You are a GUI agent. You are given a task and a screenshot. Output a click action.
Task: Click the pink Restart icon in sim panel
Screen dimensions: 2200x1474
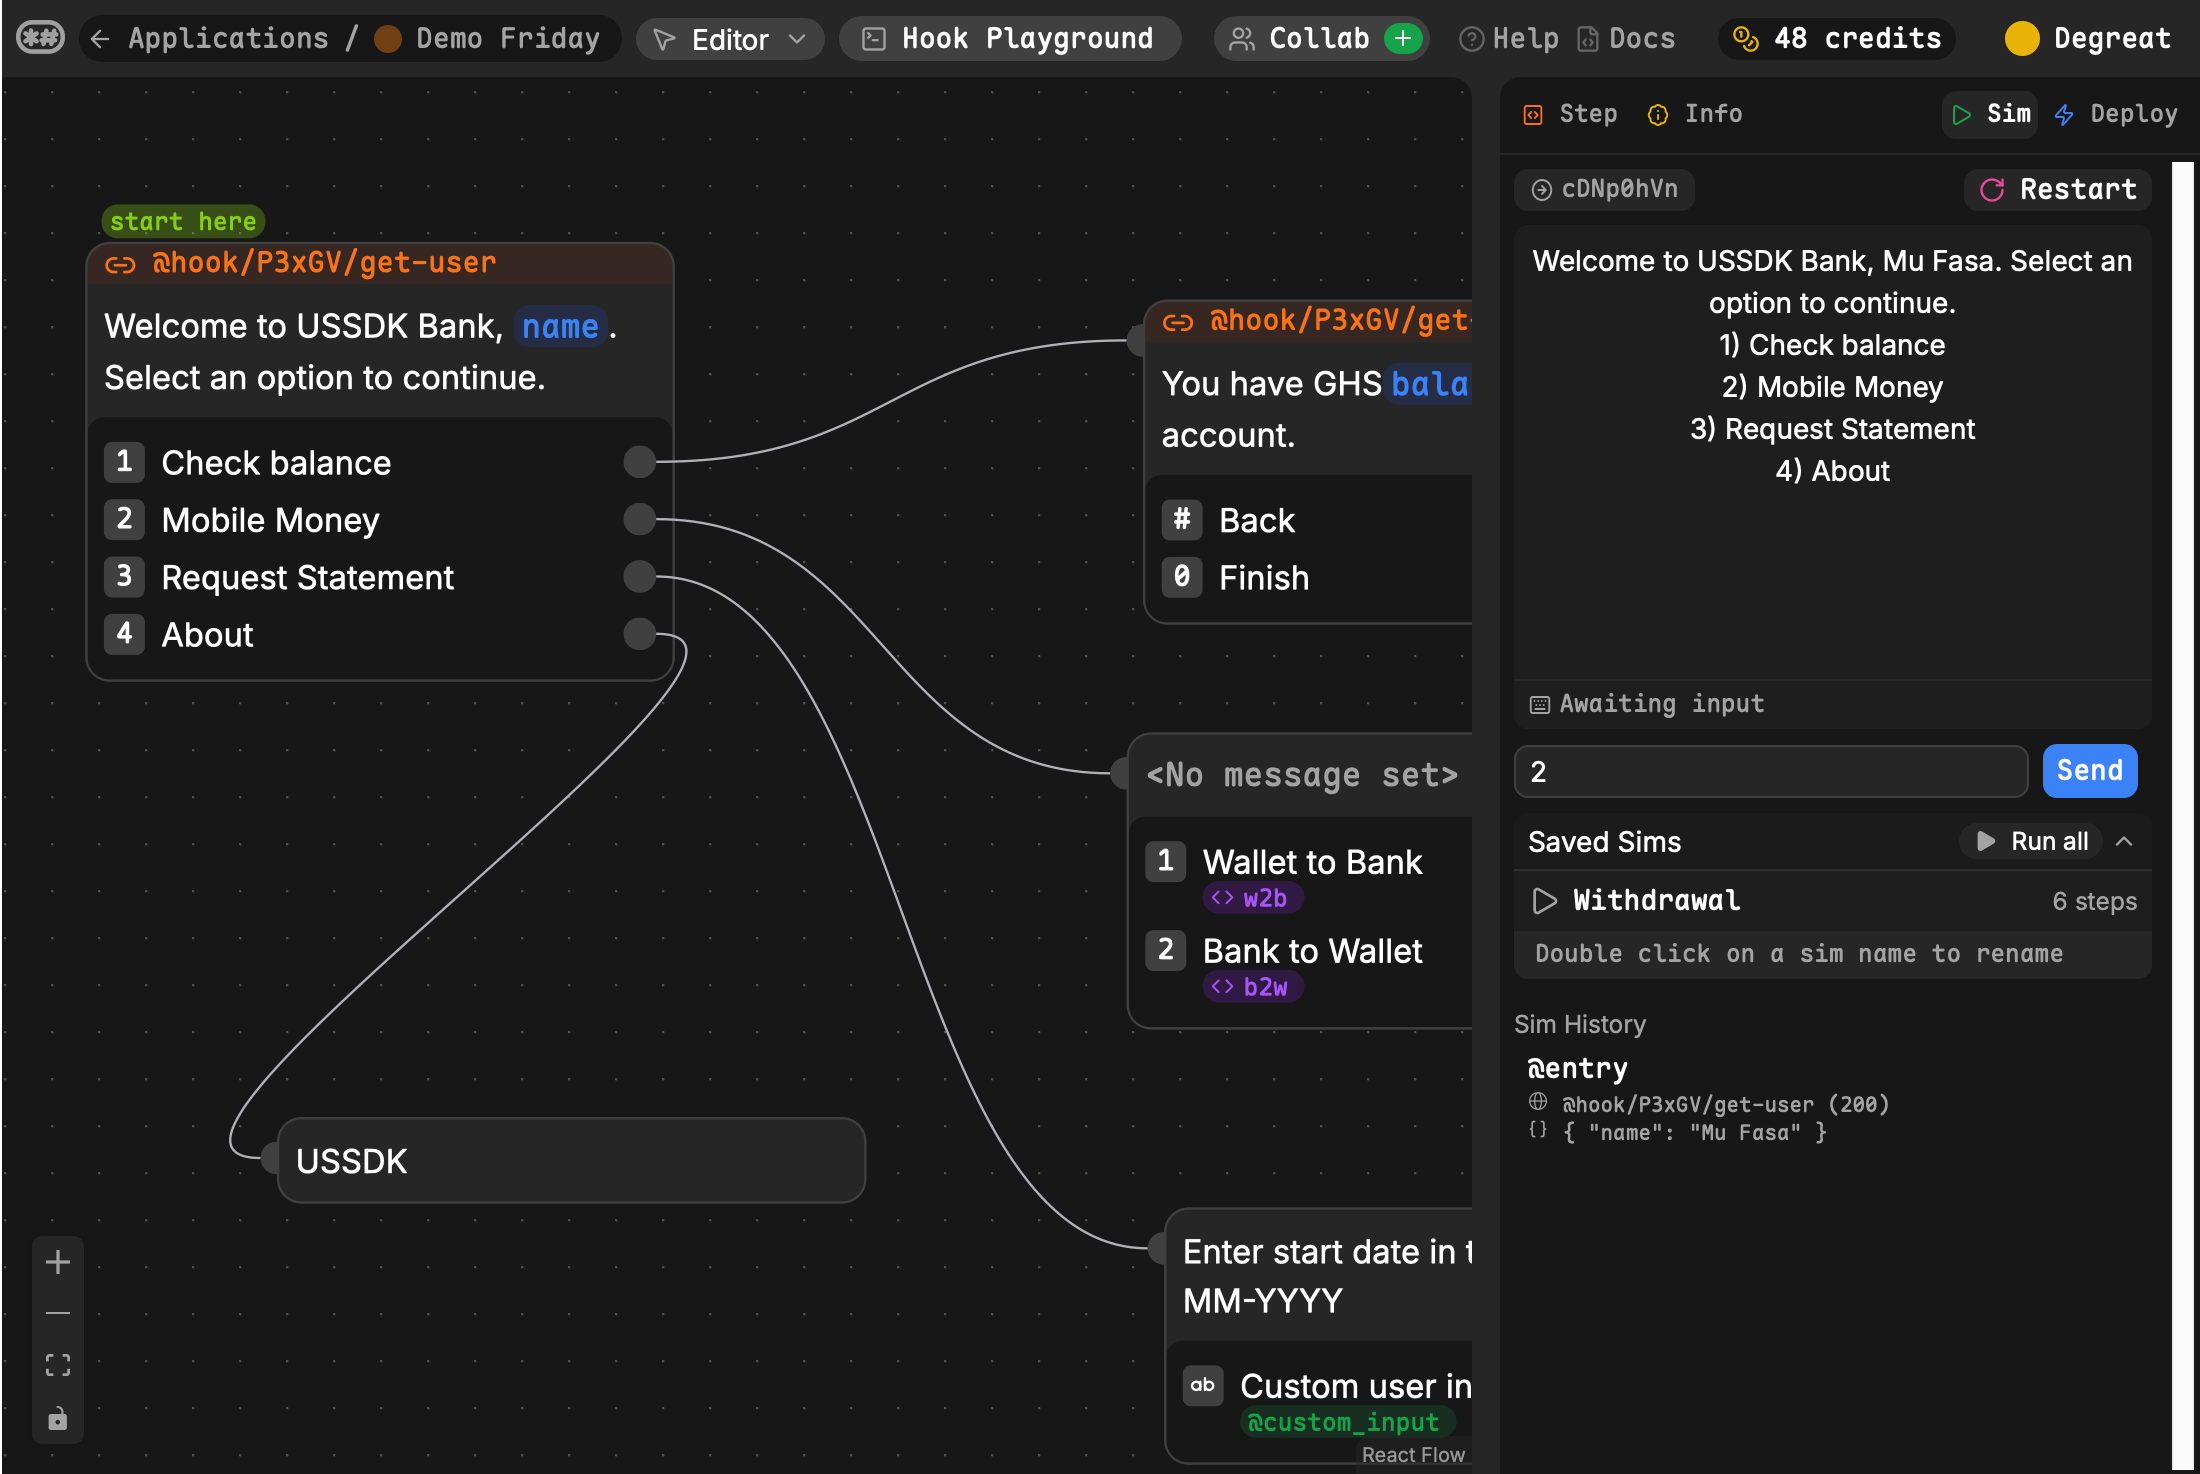[x=1994, y=189]
